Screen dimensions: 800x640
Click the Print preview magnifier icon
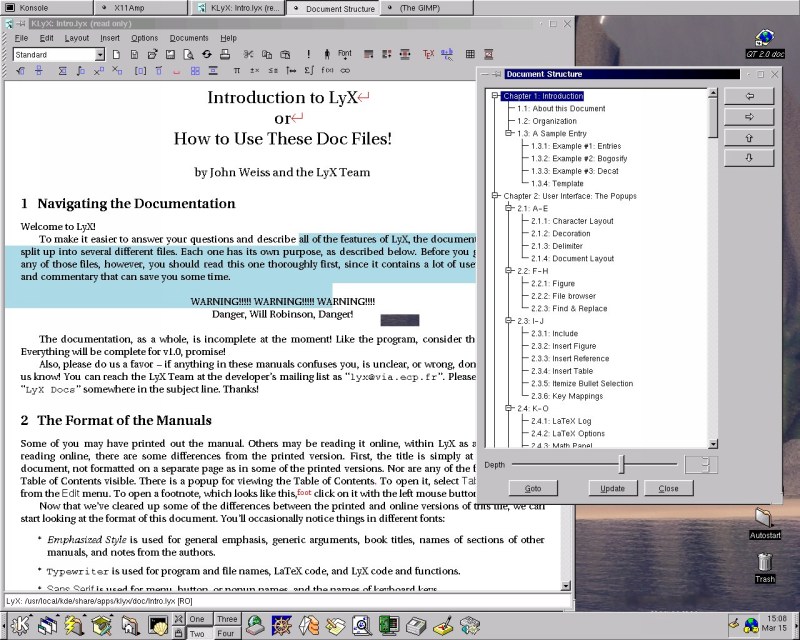click(188, 54)
